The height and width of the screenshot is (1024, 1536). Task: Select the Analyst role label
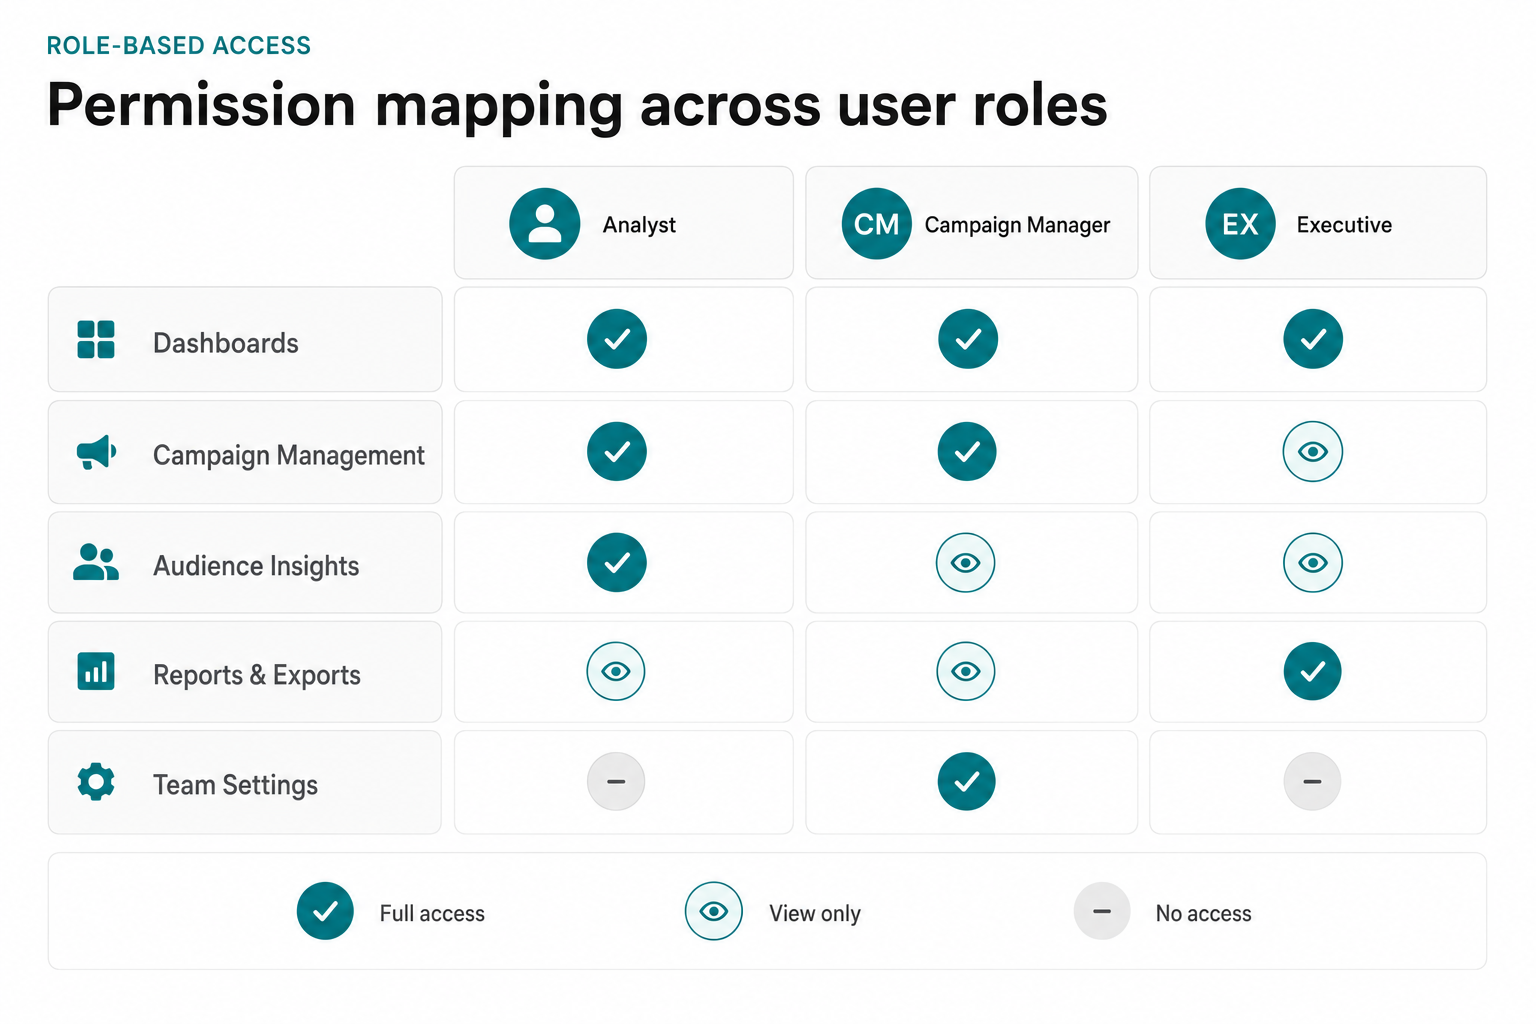(x=639, y=225)
